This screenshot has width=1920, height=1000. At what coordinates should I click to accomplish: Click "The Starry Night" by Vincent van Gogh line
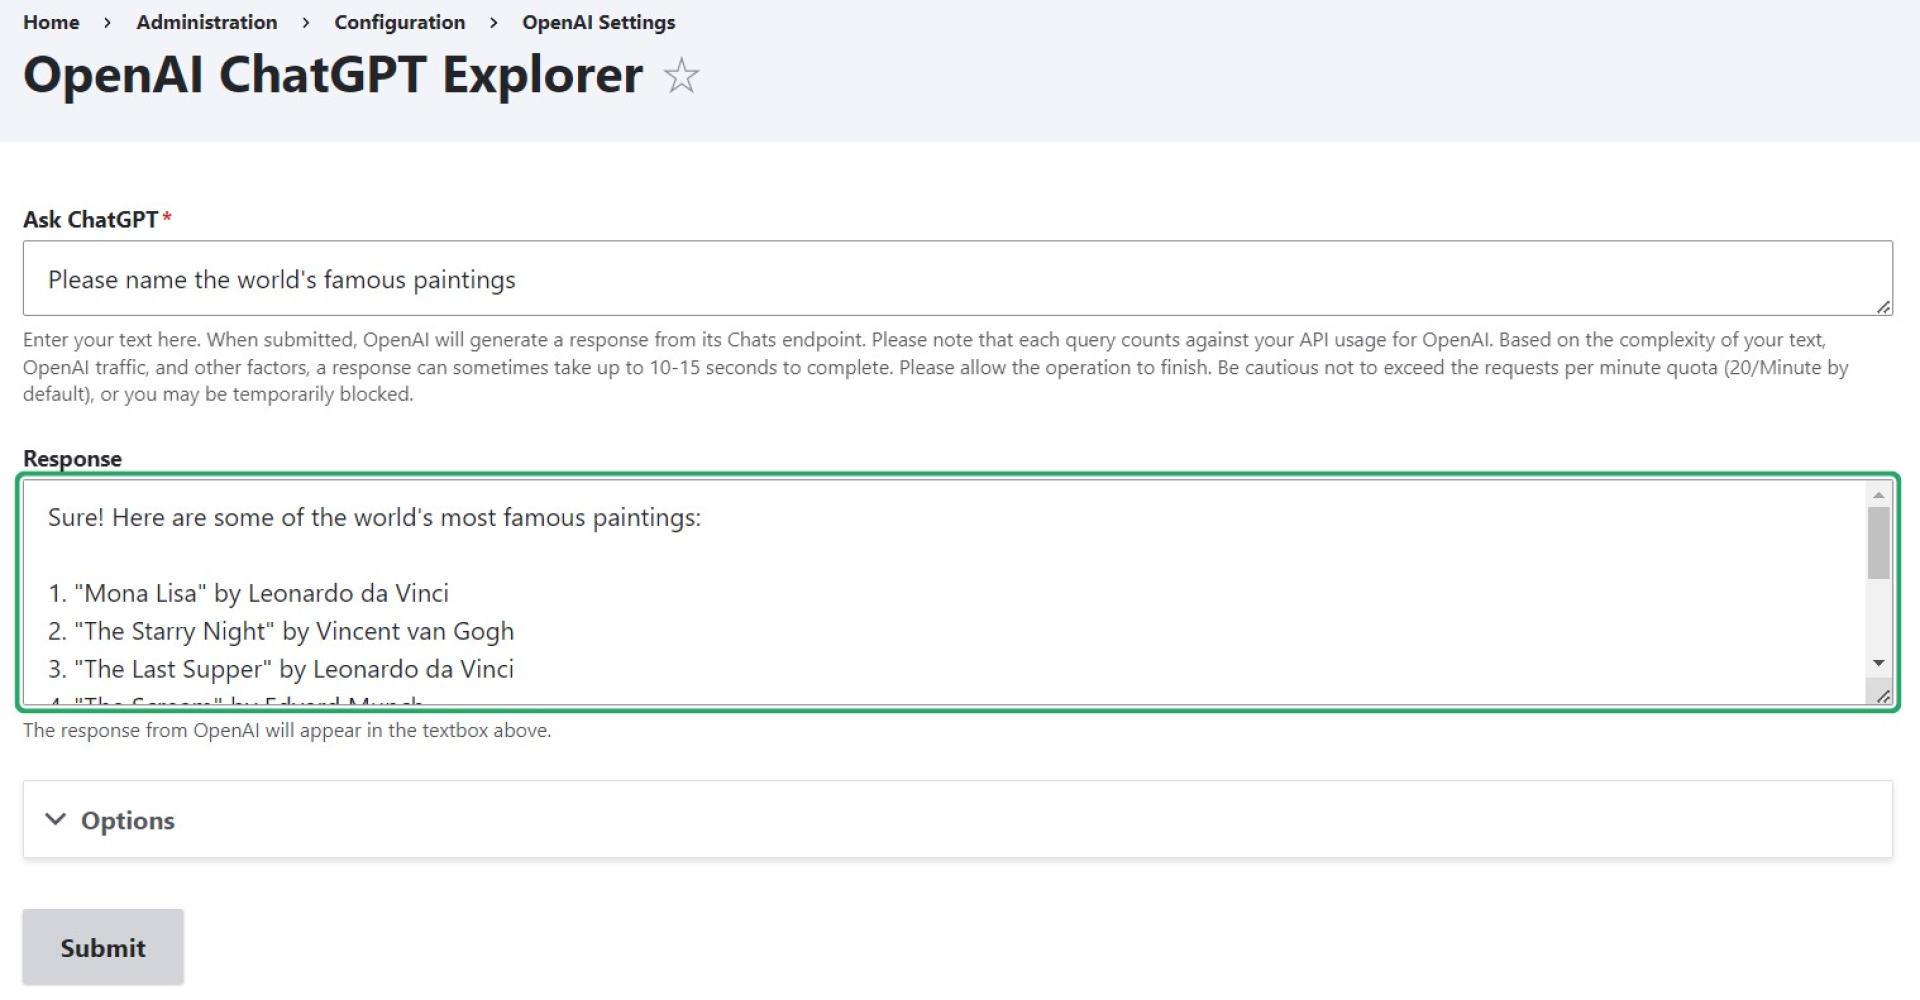point(281,631)
